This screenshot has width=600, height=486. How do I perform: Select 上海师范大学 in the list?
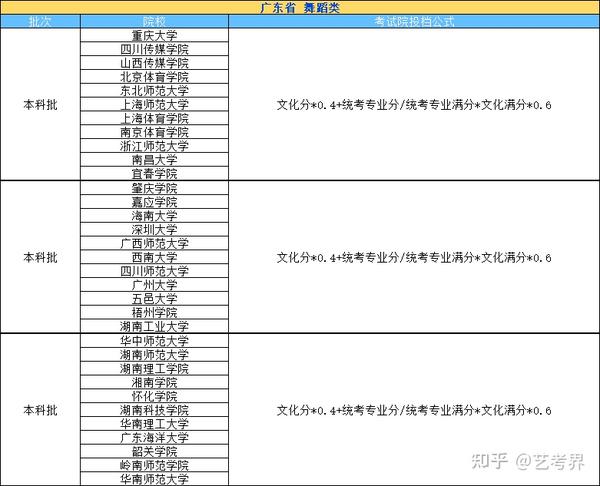(154, 104)
